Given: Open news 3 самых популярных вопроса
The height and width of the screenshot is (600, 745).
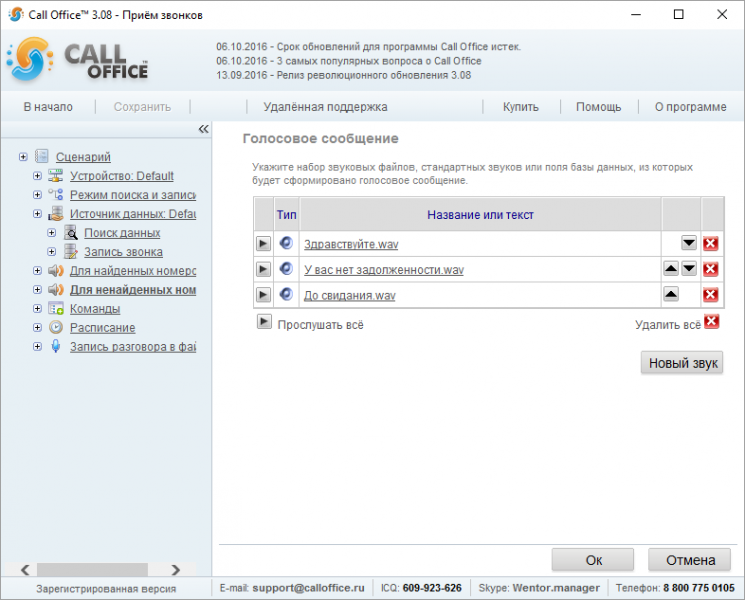Looking at the screenshot, I should click(349, 61).
